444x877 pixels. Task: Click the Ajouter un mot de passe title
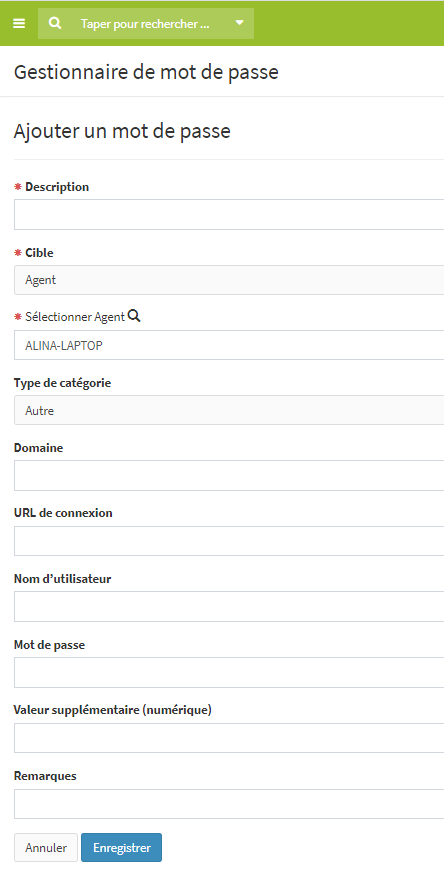pyautogui.click(x=122, y=131)
